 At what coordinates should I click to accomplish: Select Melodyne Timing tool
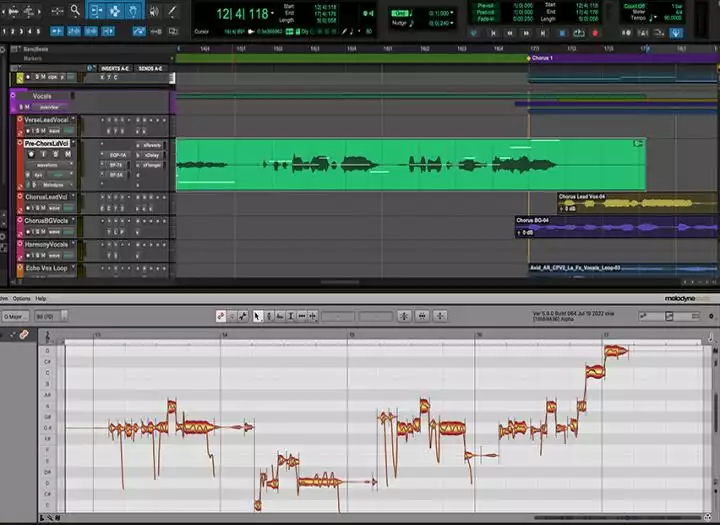pos(302,316)
